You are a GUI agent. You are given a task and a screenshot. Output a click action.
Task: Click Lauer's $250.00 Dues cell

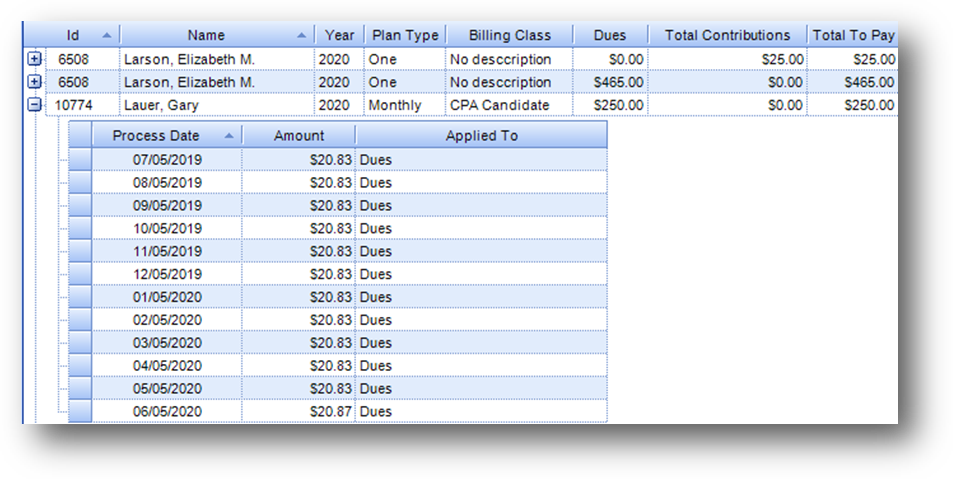coord(610,105)
